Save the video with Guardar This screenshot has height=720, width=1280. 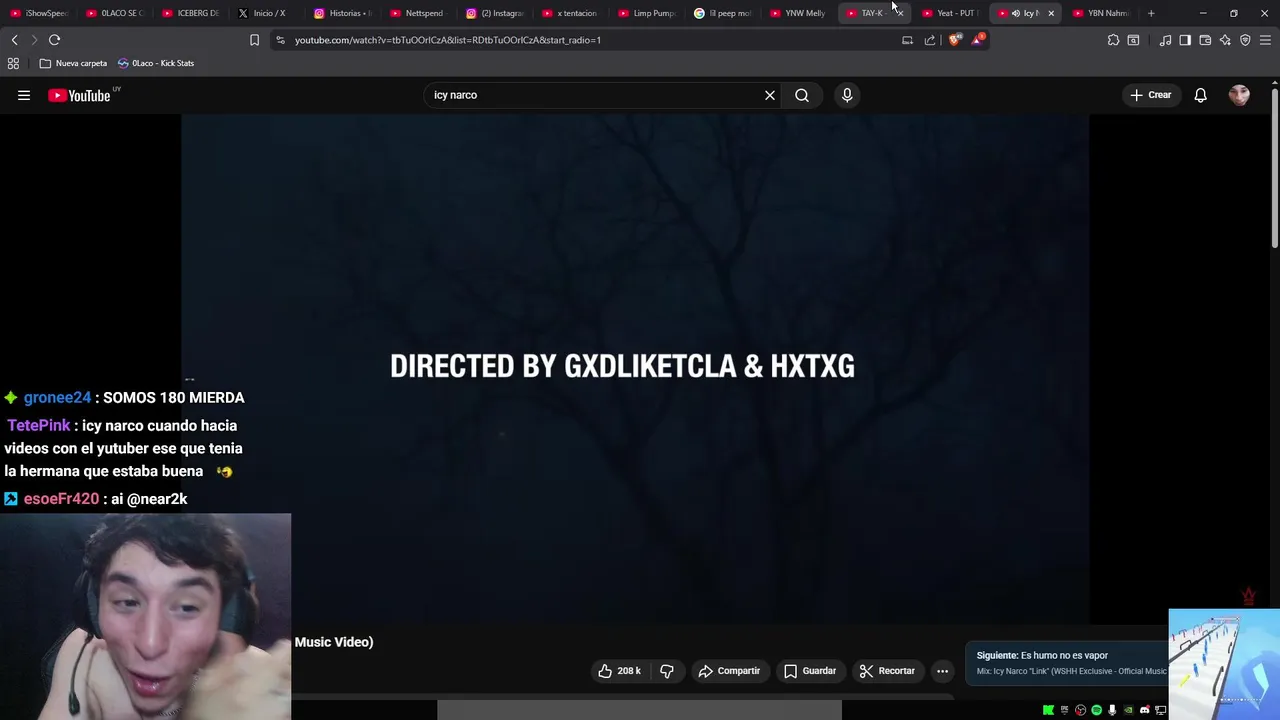[x=810, y=671]
